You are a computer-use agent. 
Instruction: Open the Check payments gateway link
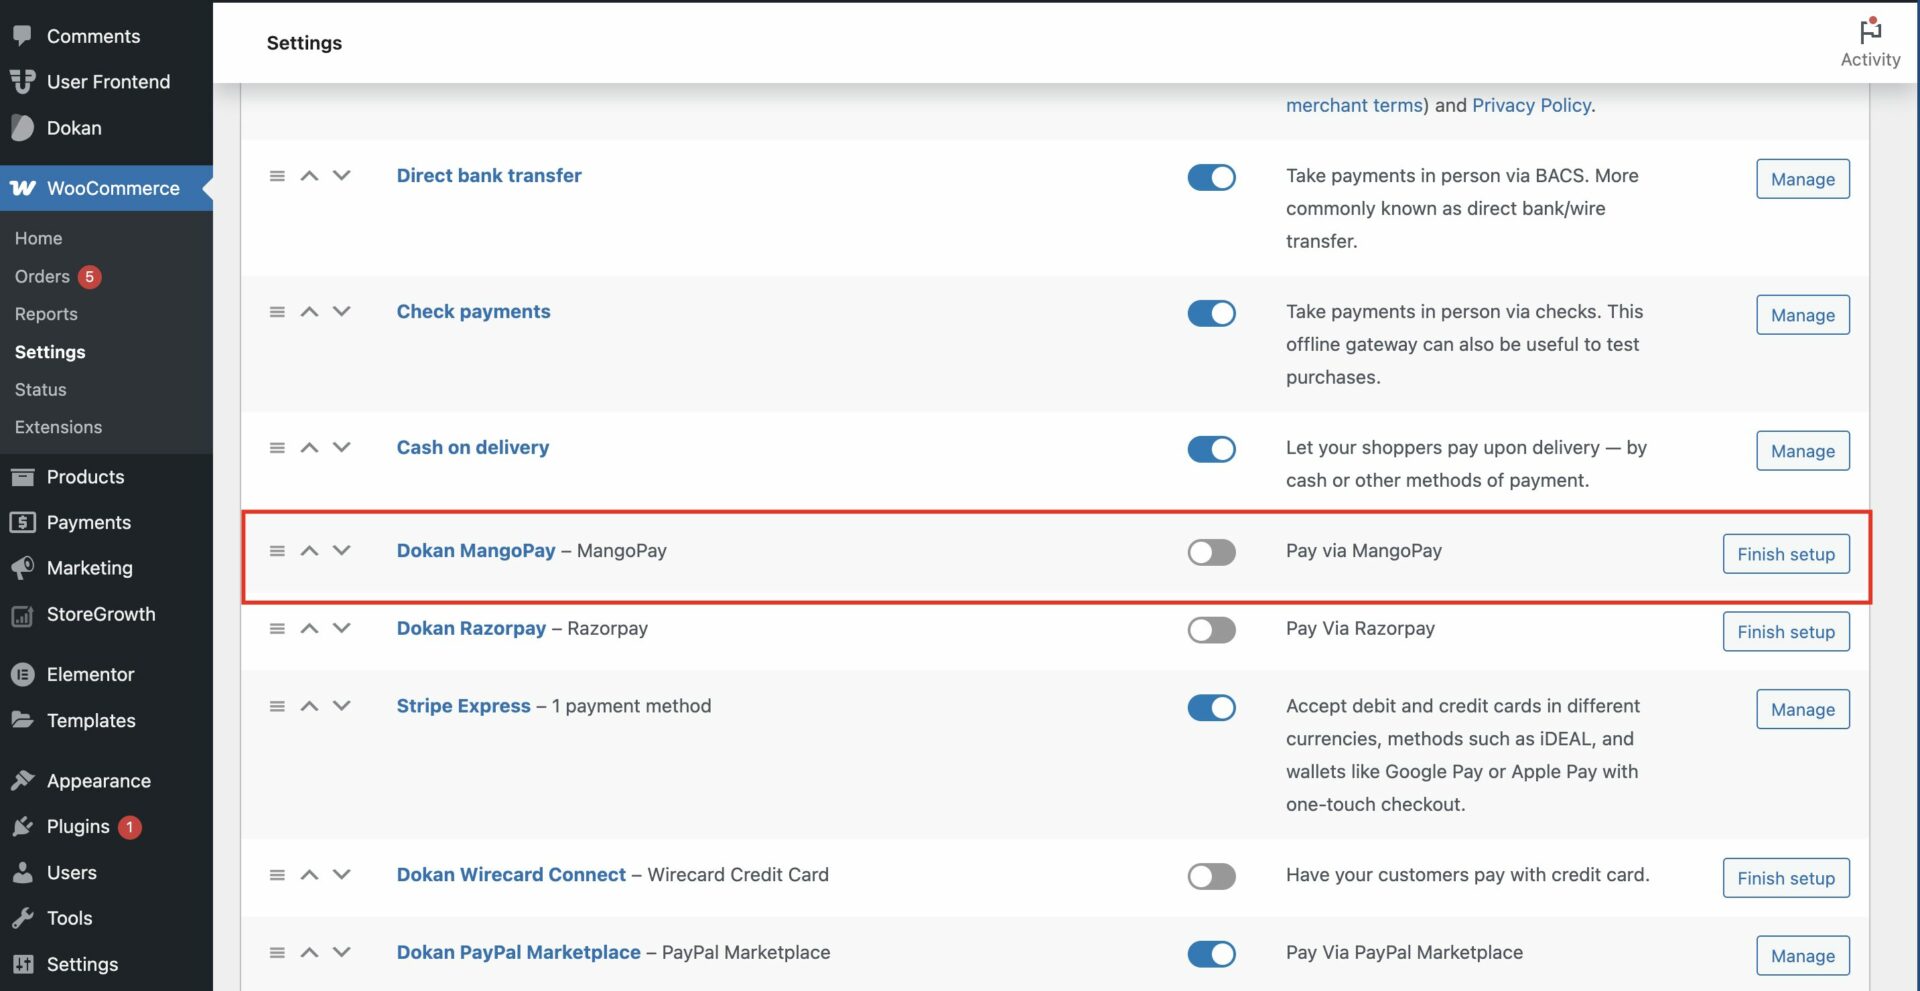point(473,311)
